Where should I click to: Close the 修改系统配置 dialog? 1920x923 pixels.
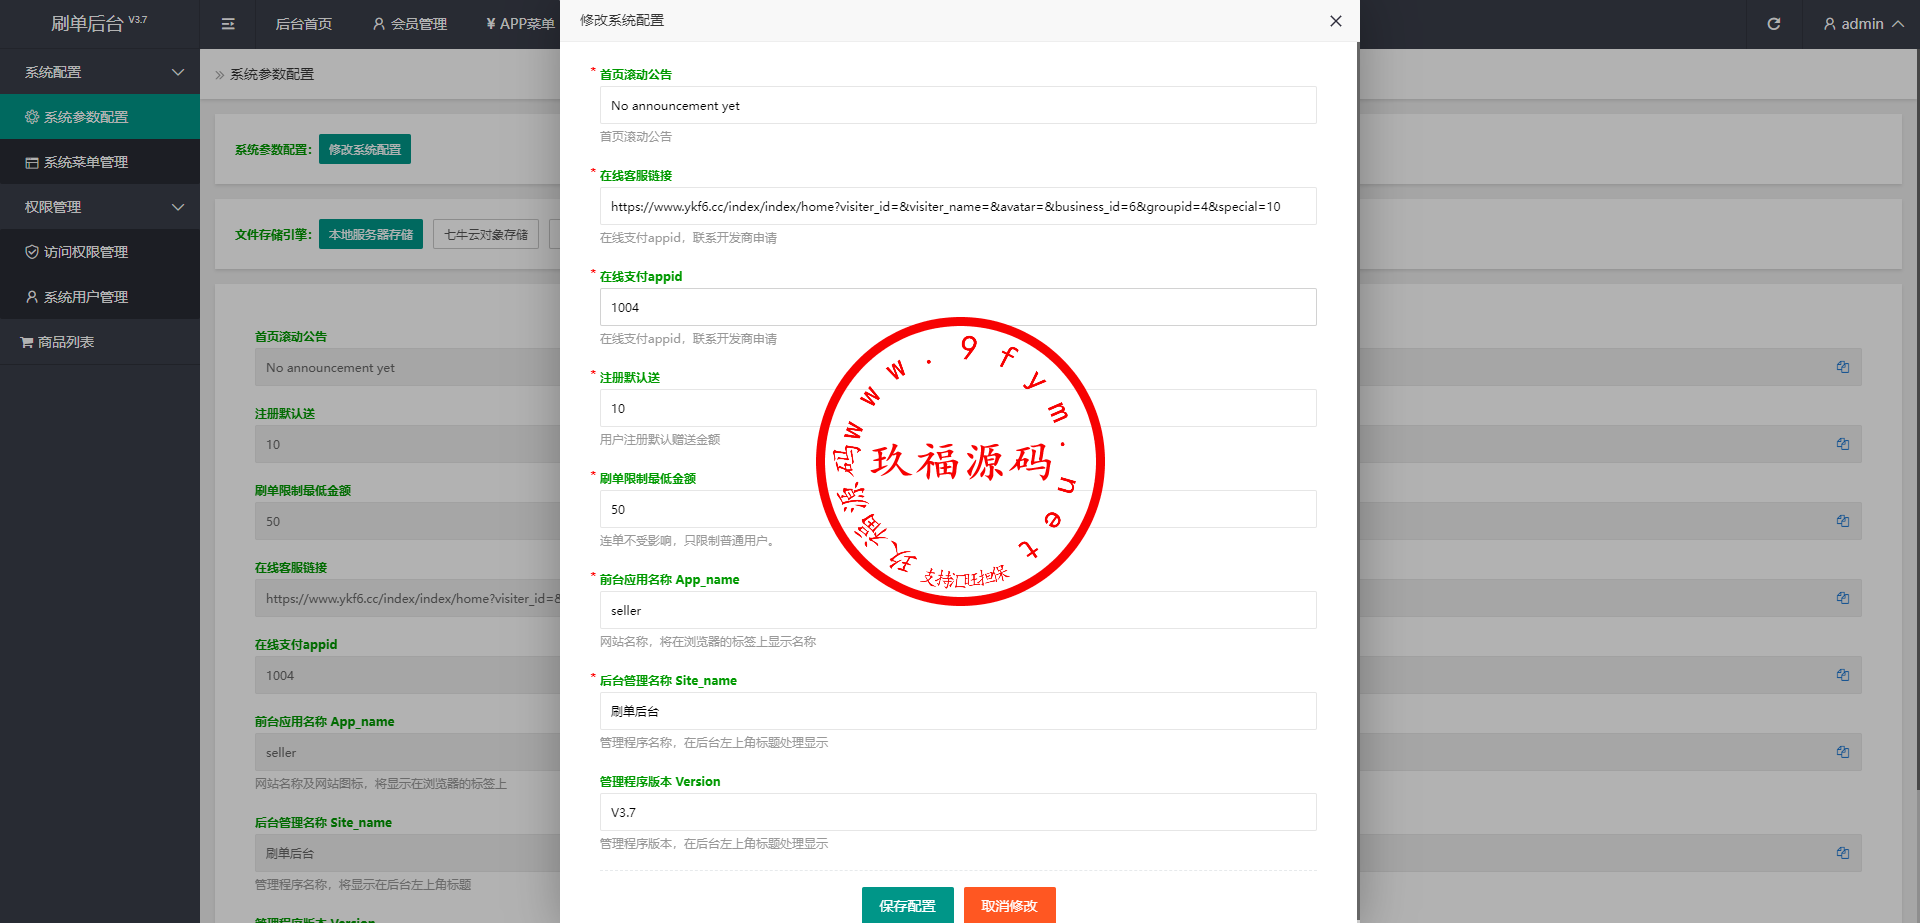click(x=1335, y=21)
